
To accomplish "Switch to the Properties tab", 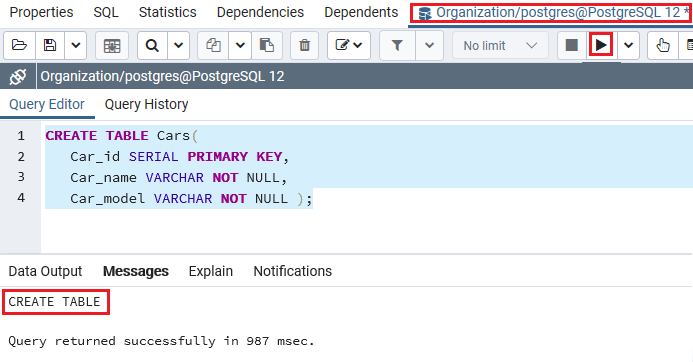I will point(42,12).
